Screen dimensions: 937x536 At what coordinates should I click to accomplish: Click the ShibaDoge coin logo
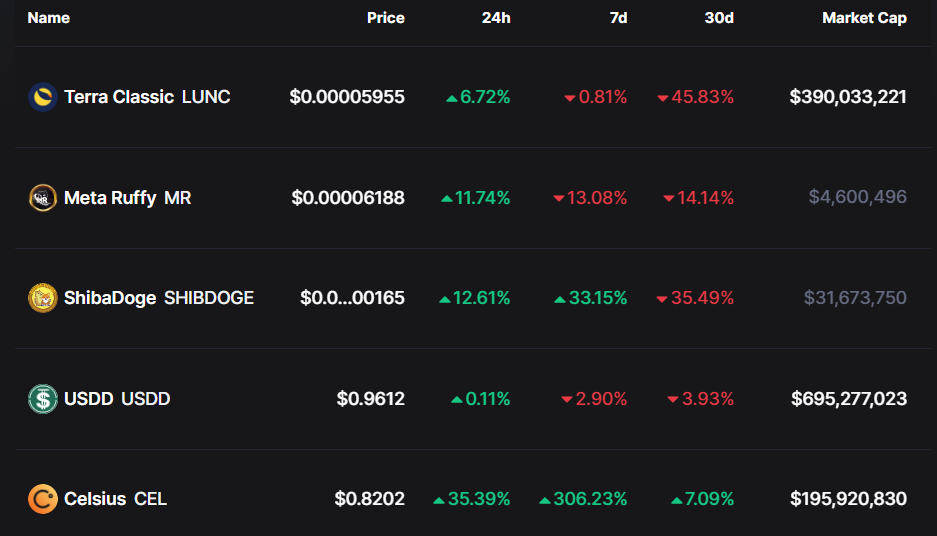[x=42, y=298]
